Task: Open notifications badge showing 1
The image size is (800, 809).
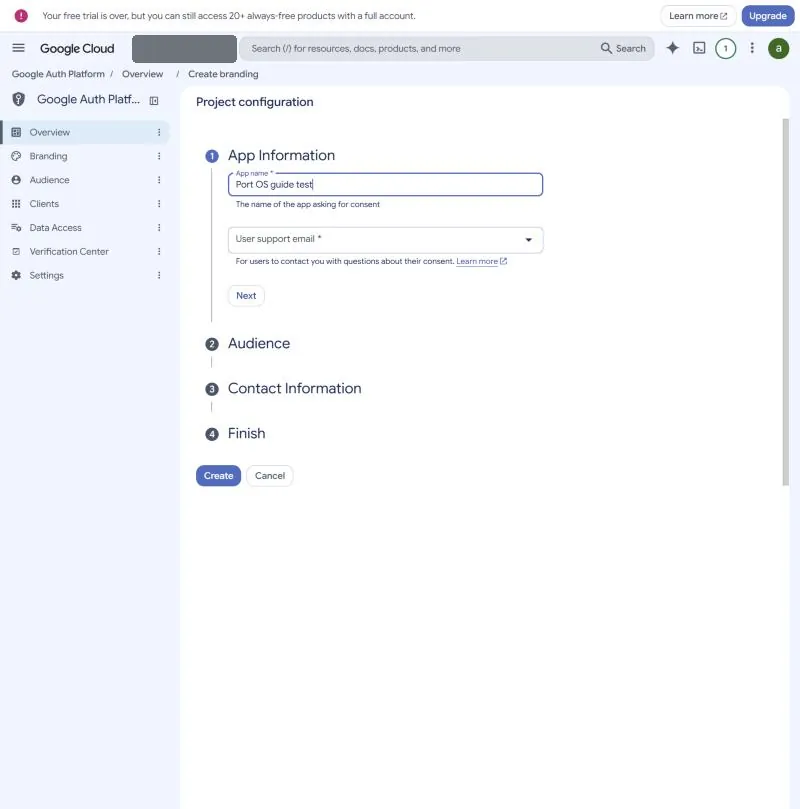Action: coord(725,48)
